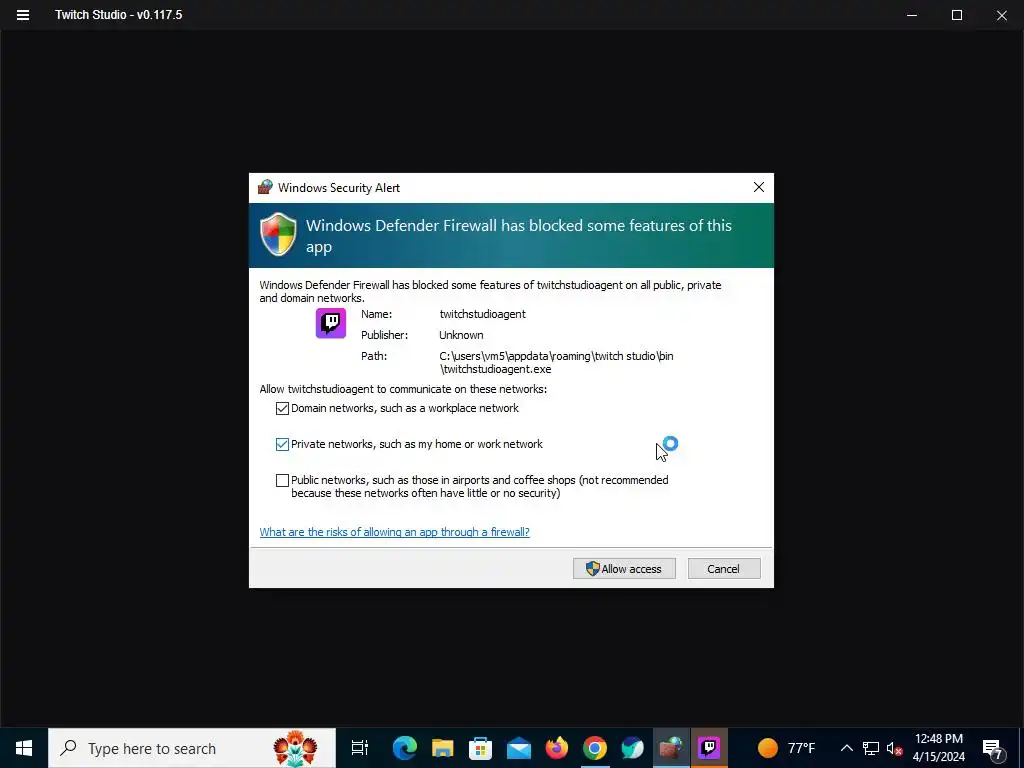Open the weather widget showing 77°F
This screenshot has width=1024, height=768.
click(x=787, y=748)
